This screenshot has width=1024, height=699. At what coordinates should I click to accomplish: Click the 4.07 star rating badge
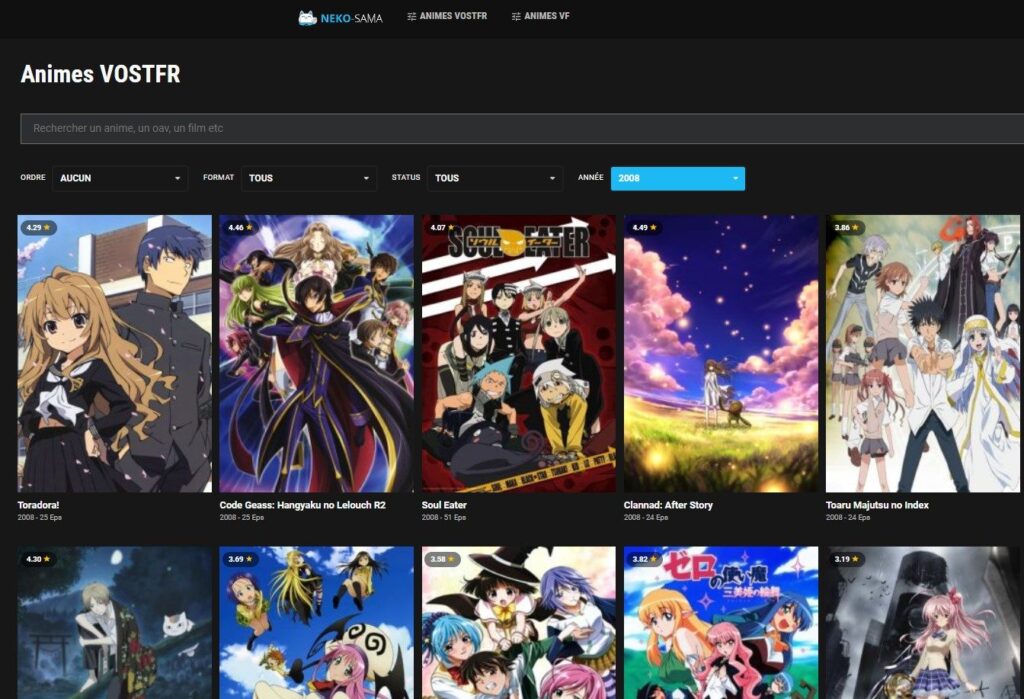[x=443, y=228]
